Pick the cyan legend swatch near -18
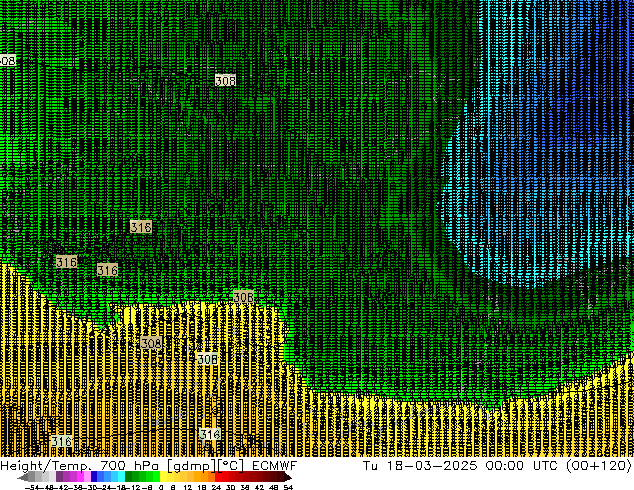634x490 pixels. coord(121,476)
